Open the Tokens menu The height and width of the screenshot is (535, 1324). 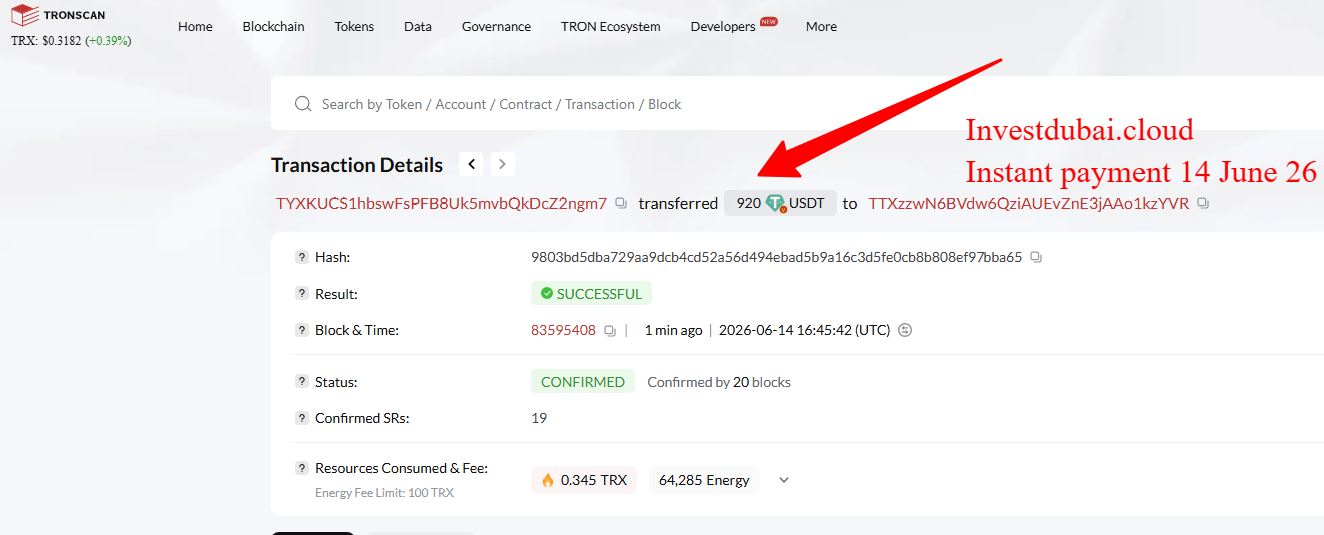click(354, 27)
